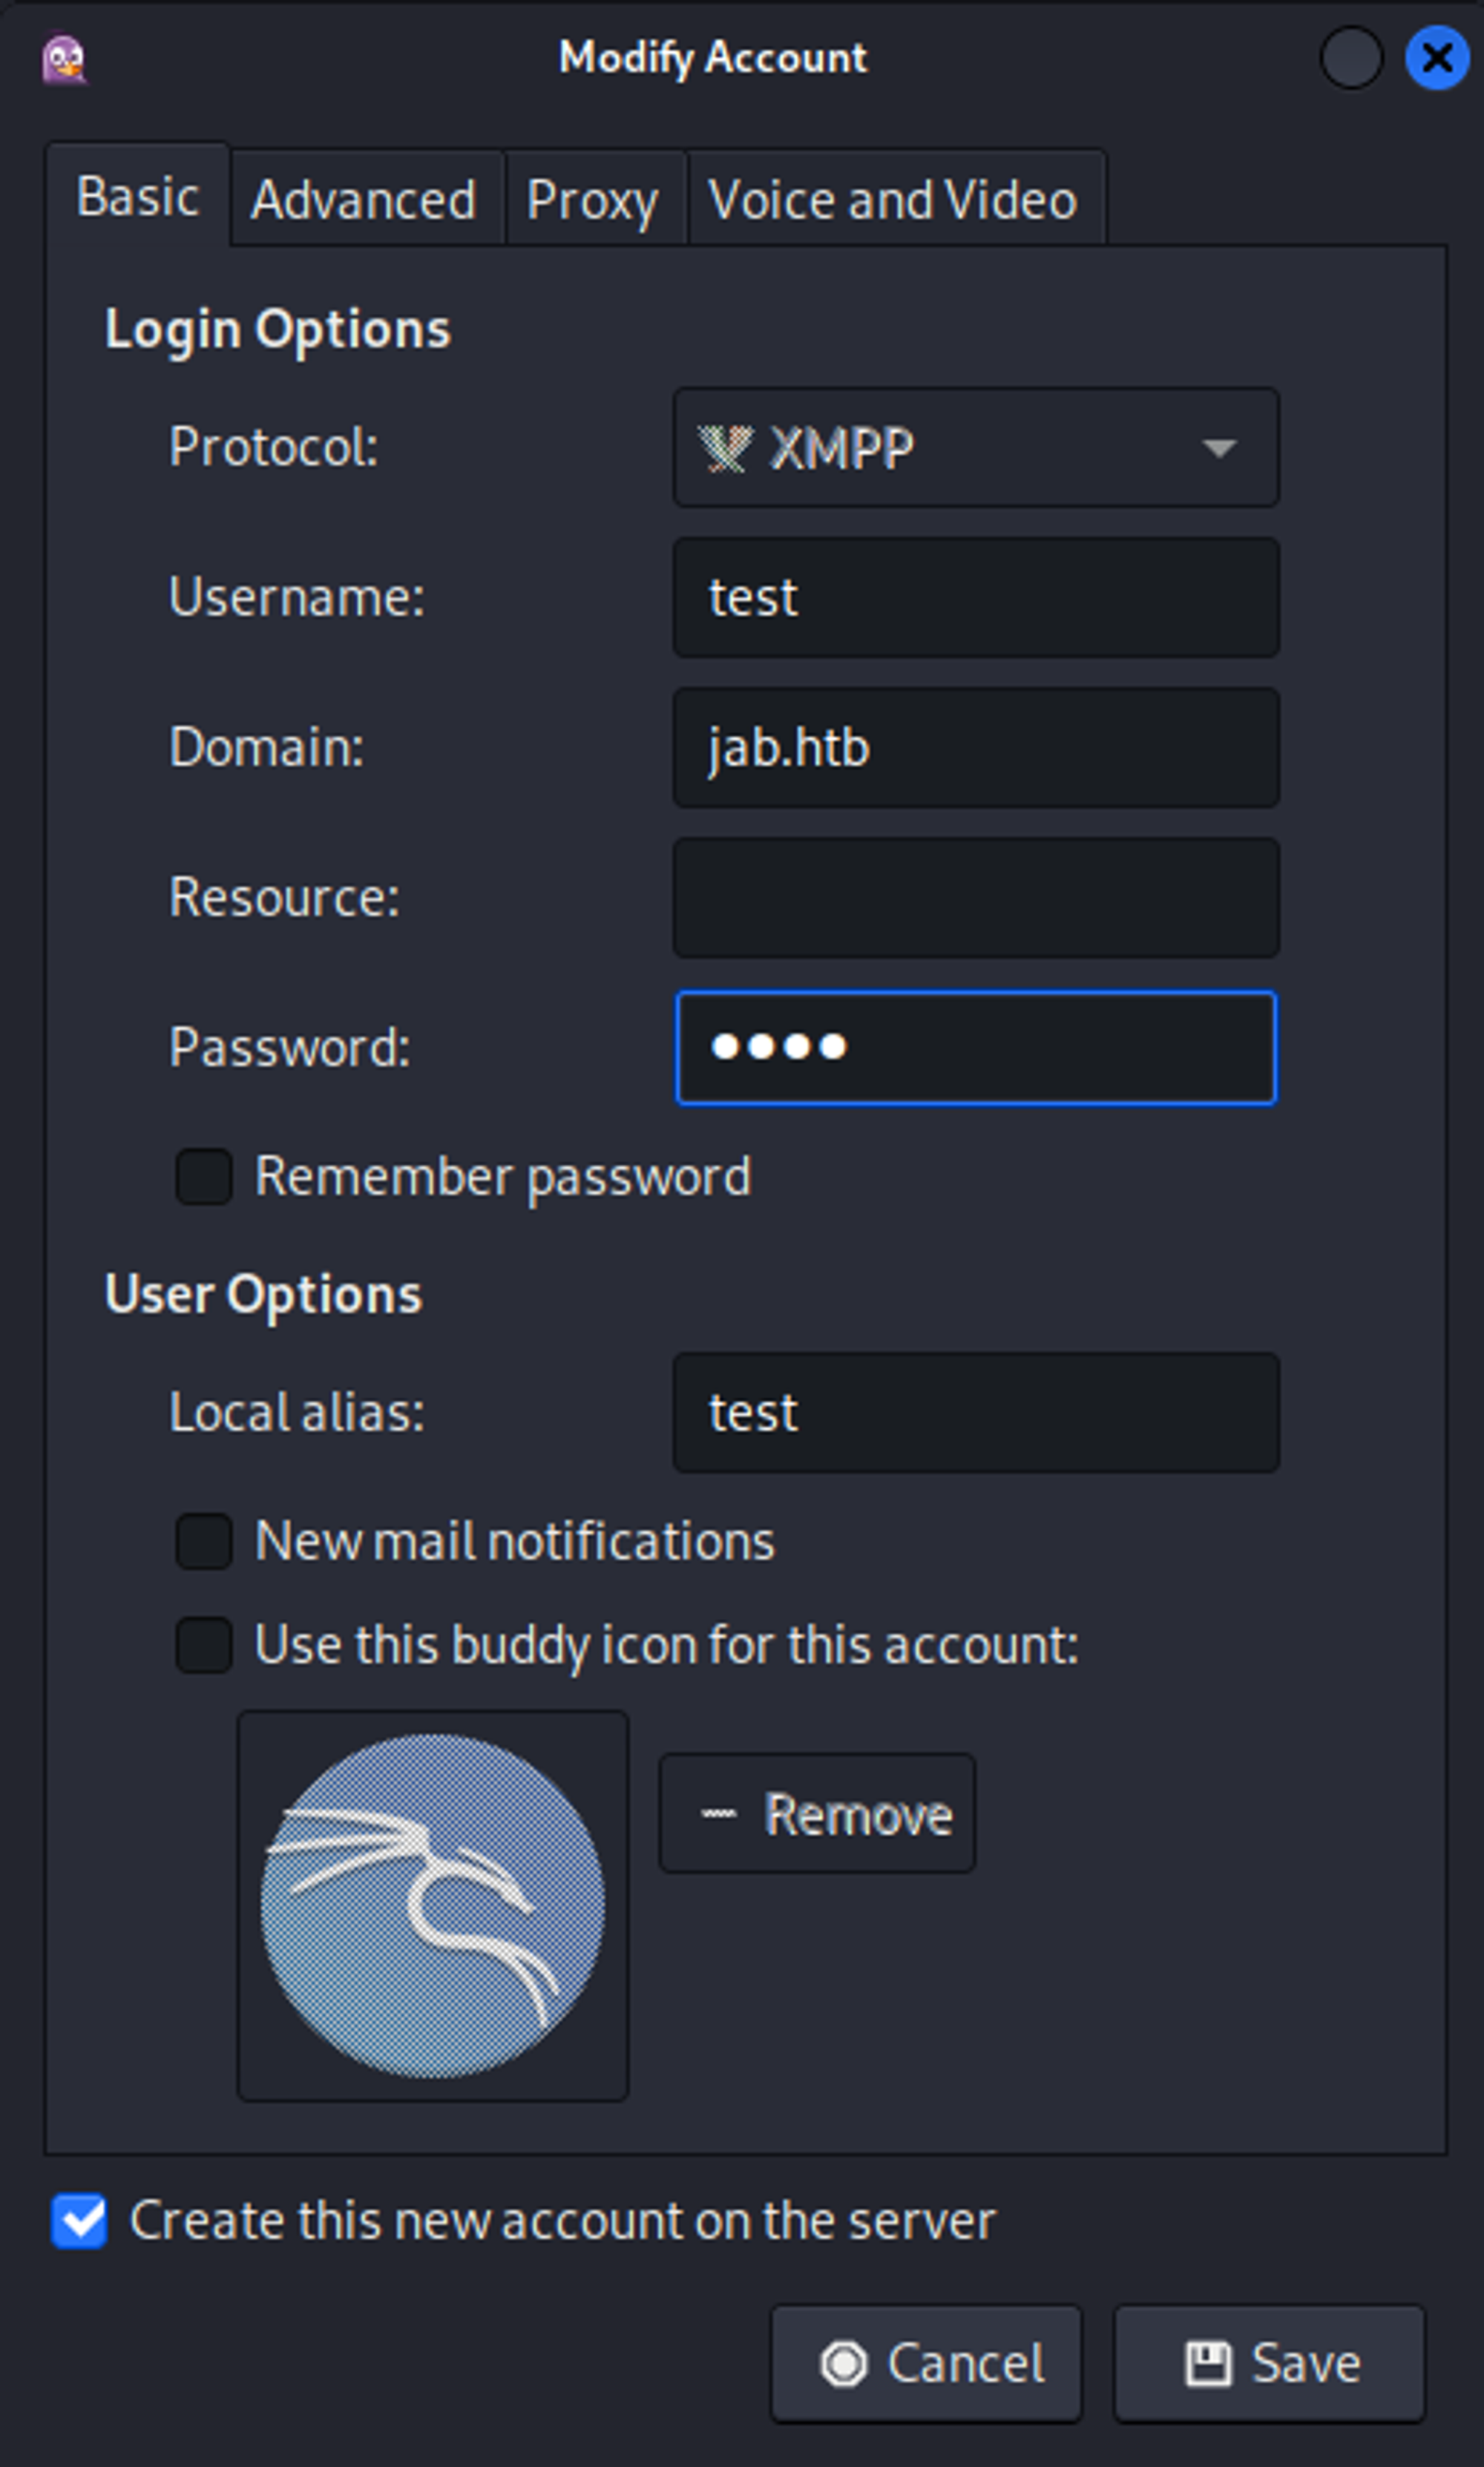
Task: Switch to the Advanced tab
Action: pyautogui.click(x=364, y=199)
